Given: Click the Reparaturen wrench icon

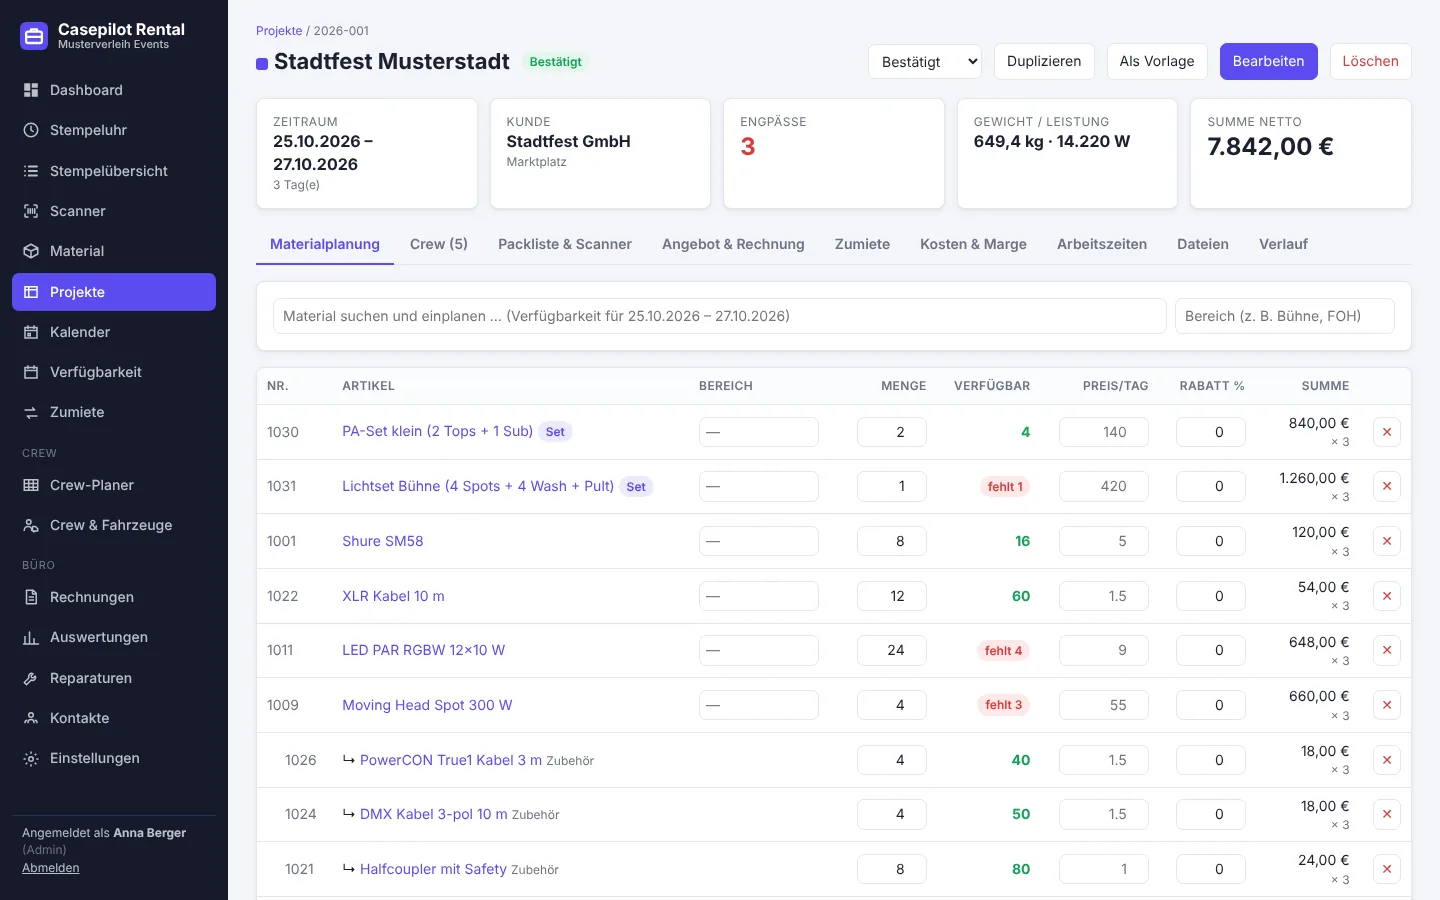Looking at the screenshot, I should click(31, 678).
